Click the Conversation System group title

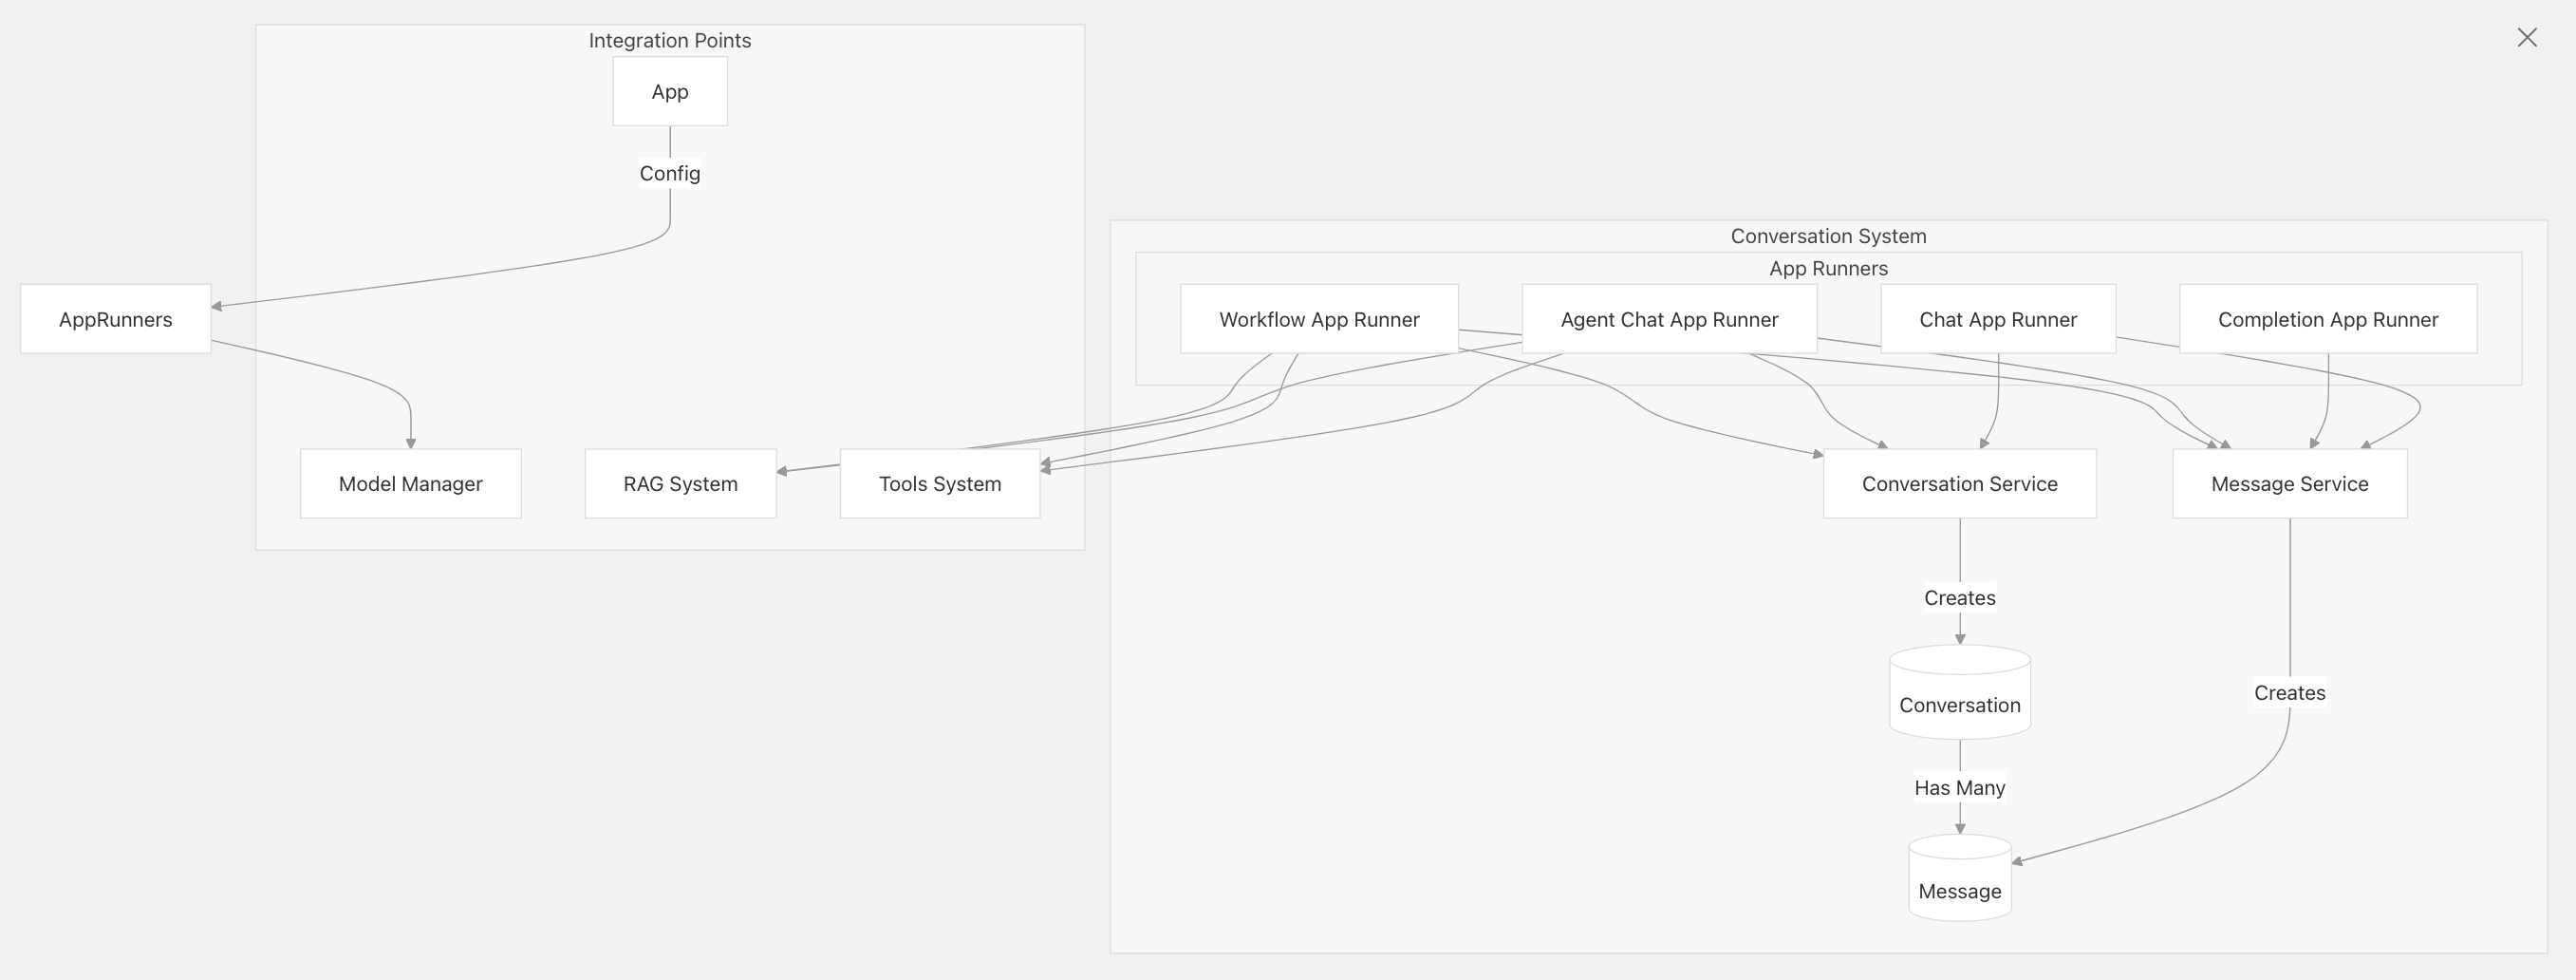tap(1828, 236)
